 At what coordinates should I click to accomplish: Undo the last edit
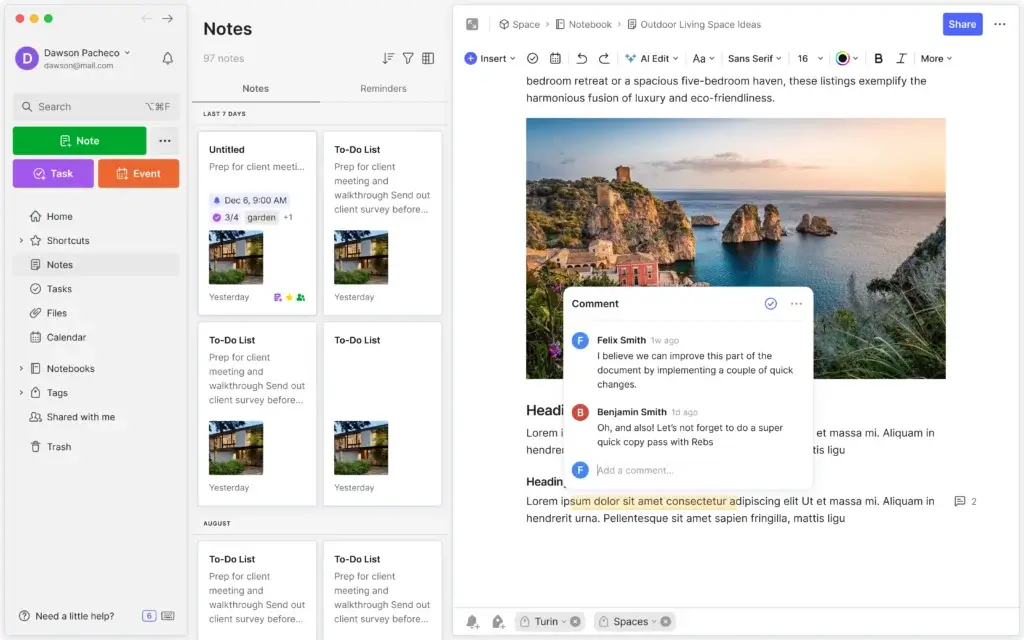coord(581,58)
